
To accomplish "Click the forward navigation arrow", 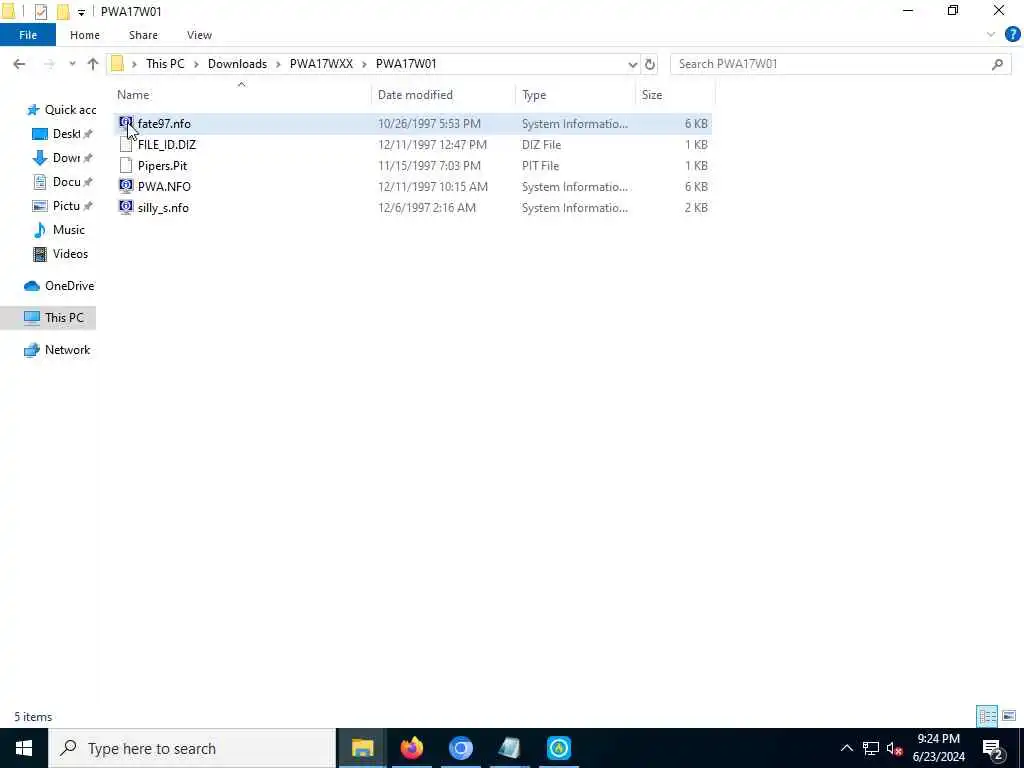I will click(49, 64).
